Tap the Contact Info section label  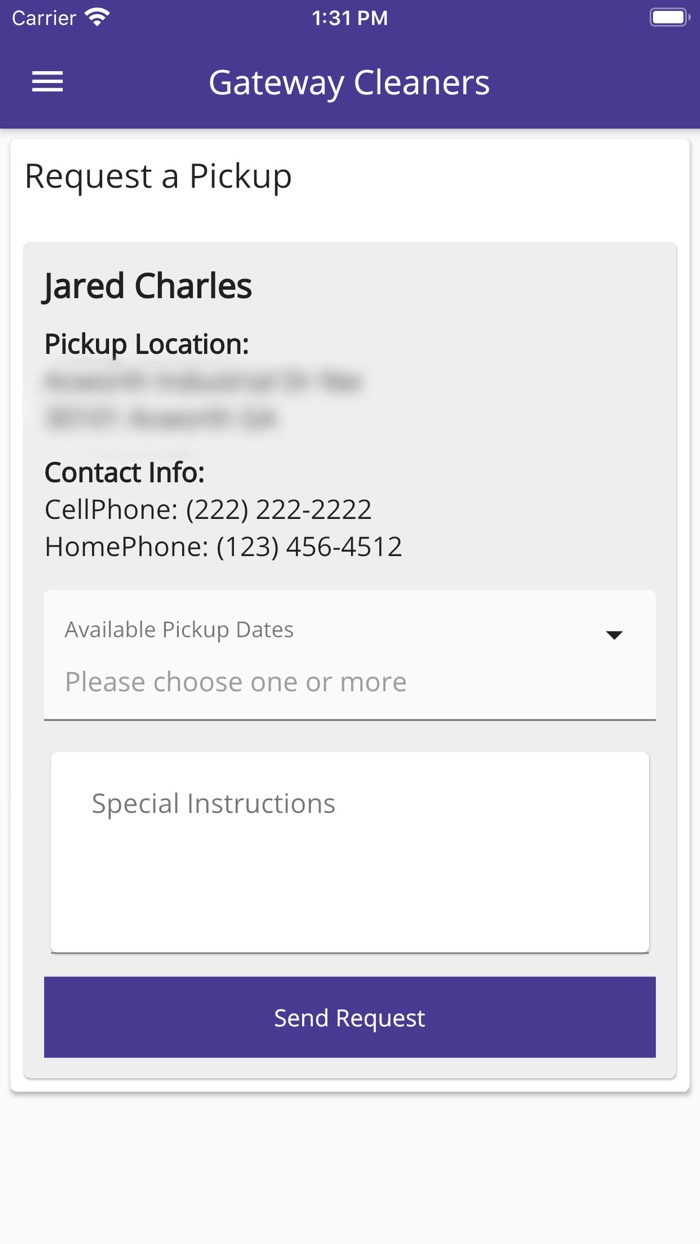pos(125,471)
